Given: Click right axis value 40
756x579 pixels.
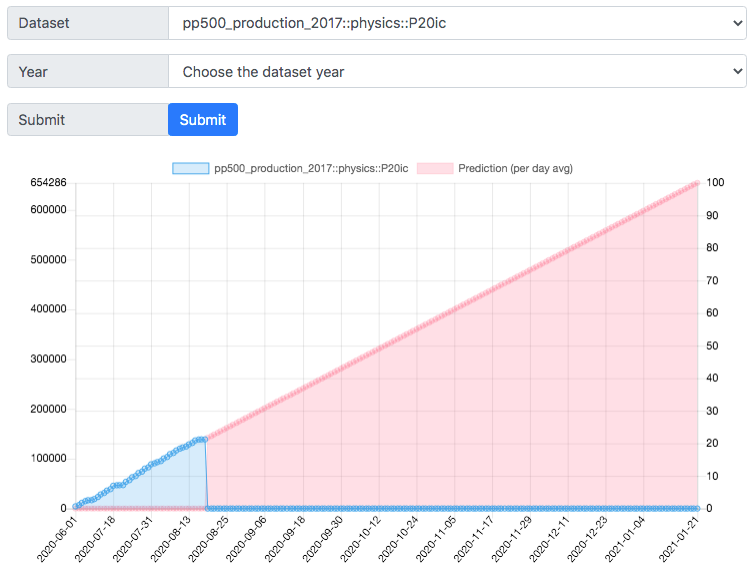Looking at the screenshot, I should [712, 377].
